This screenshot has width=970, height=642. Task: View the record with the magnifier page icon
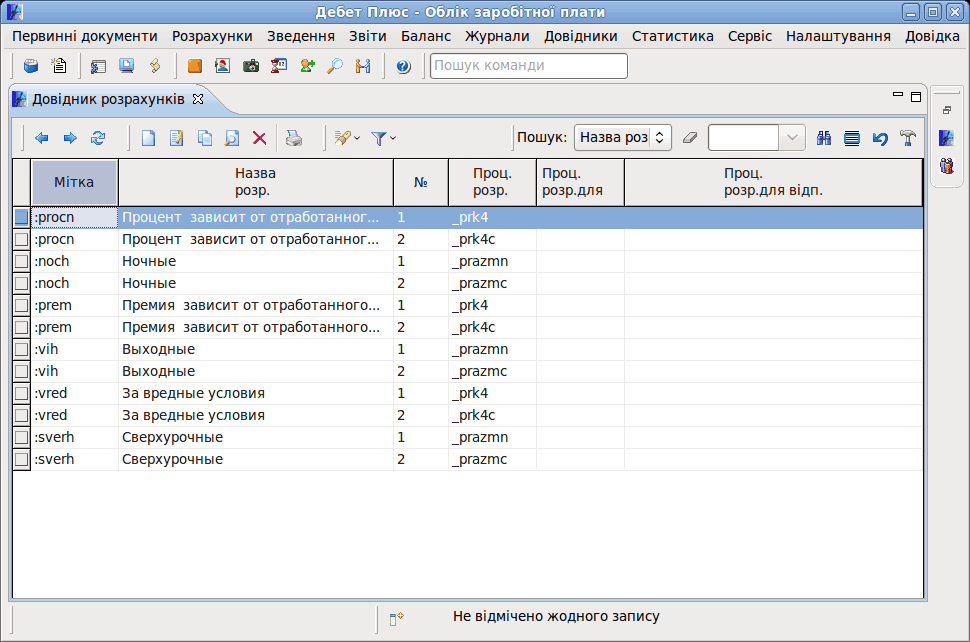[x=232, y=138]
